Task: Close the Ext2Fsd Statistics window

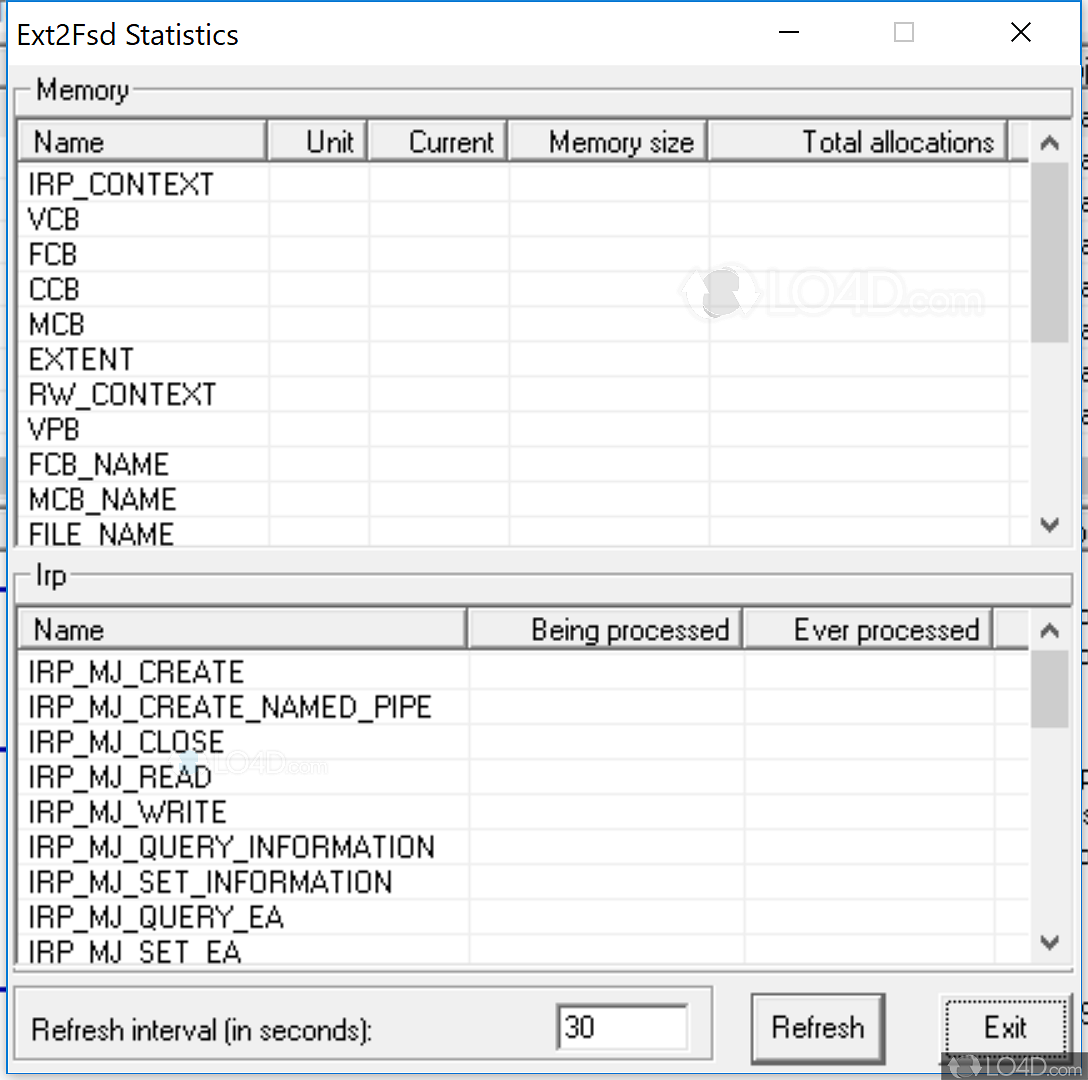Action: point(1020,32)
